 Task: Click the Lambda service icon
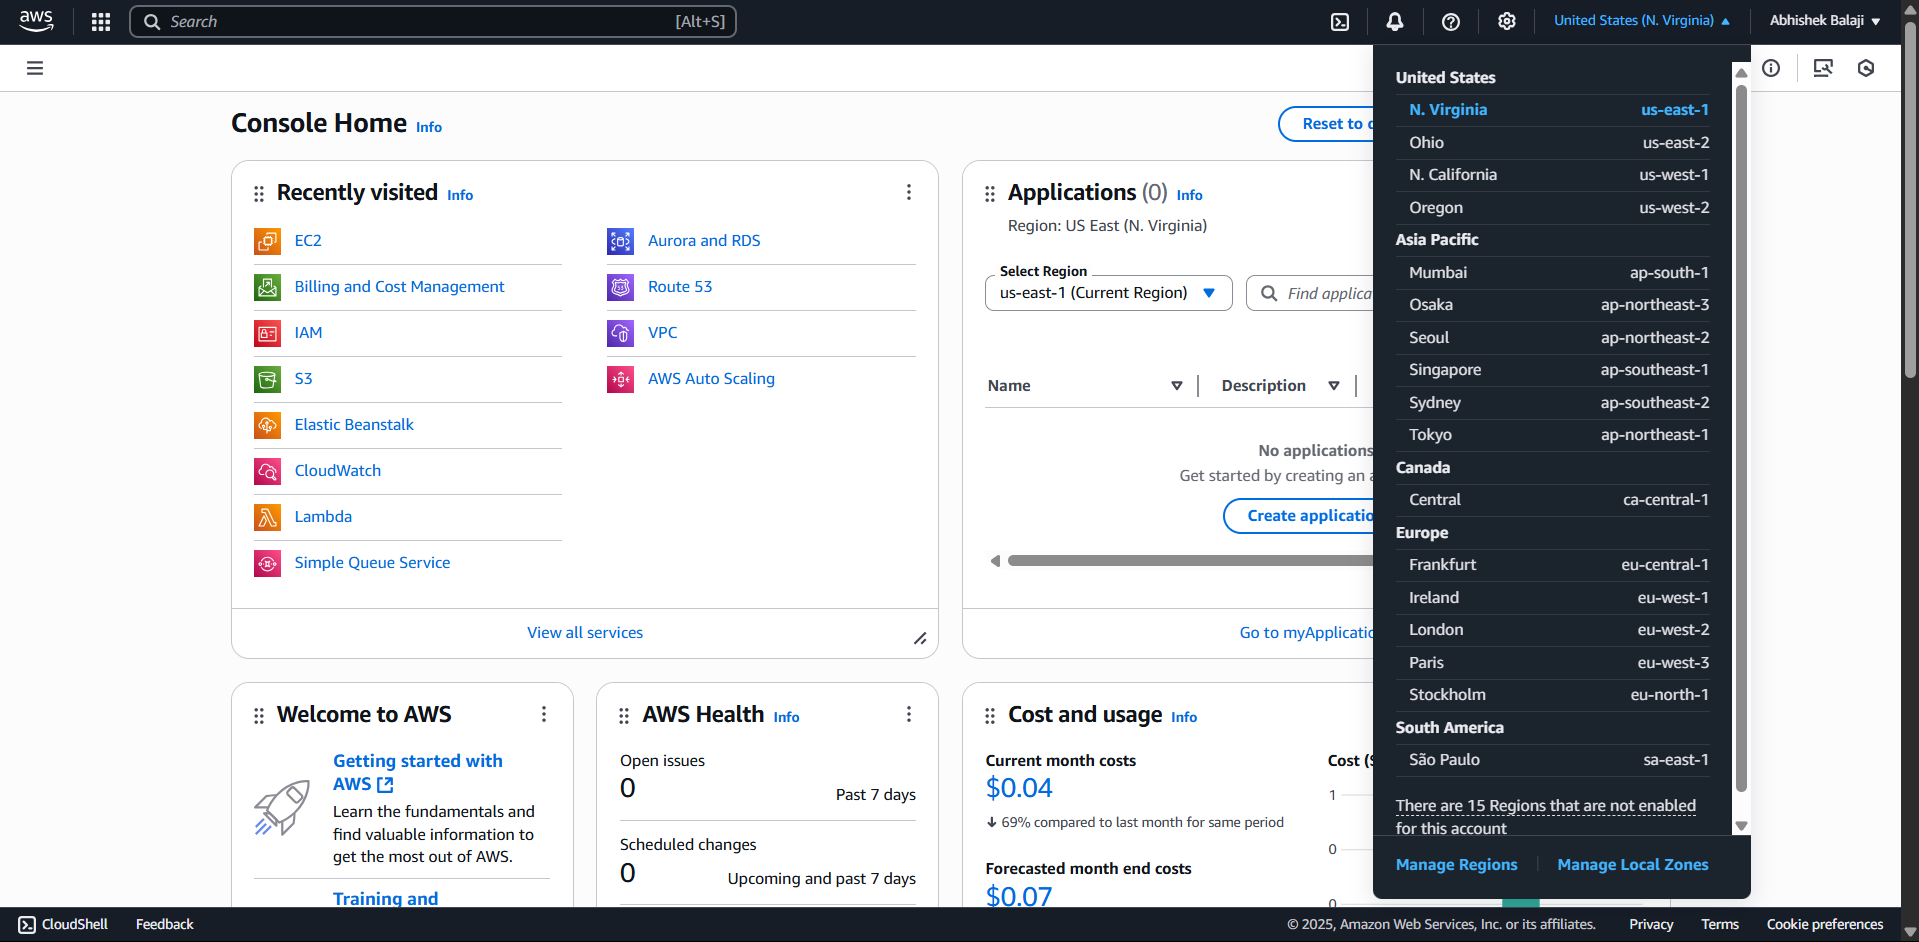pyautogui.click(x=267, y=517)
